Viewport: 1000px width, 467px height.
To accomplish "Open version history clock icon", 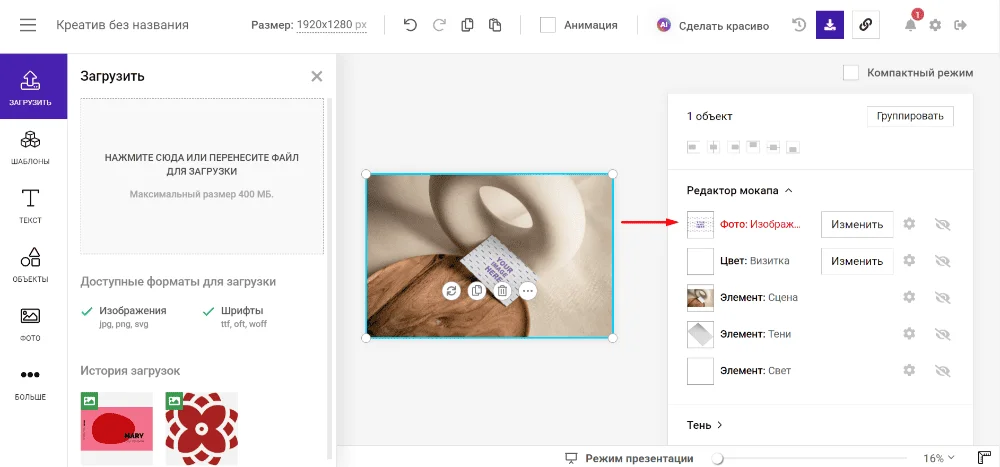I will (x=799, y=25).
